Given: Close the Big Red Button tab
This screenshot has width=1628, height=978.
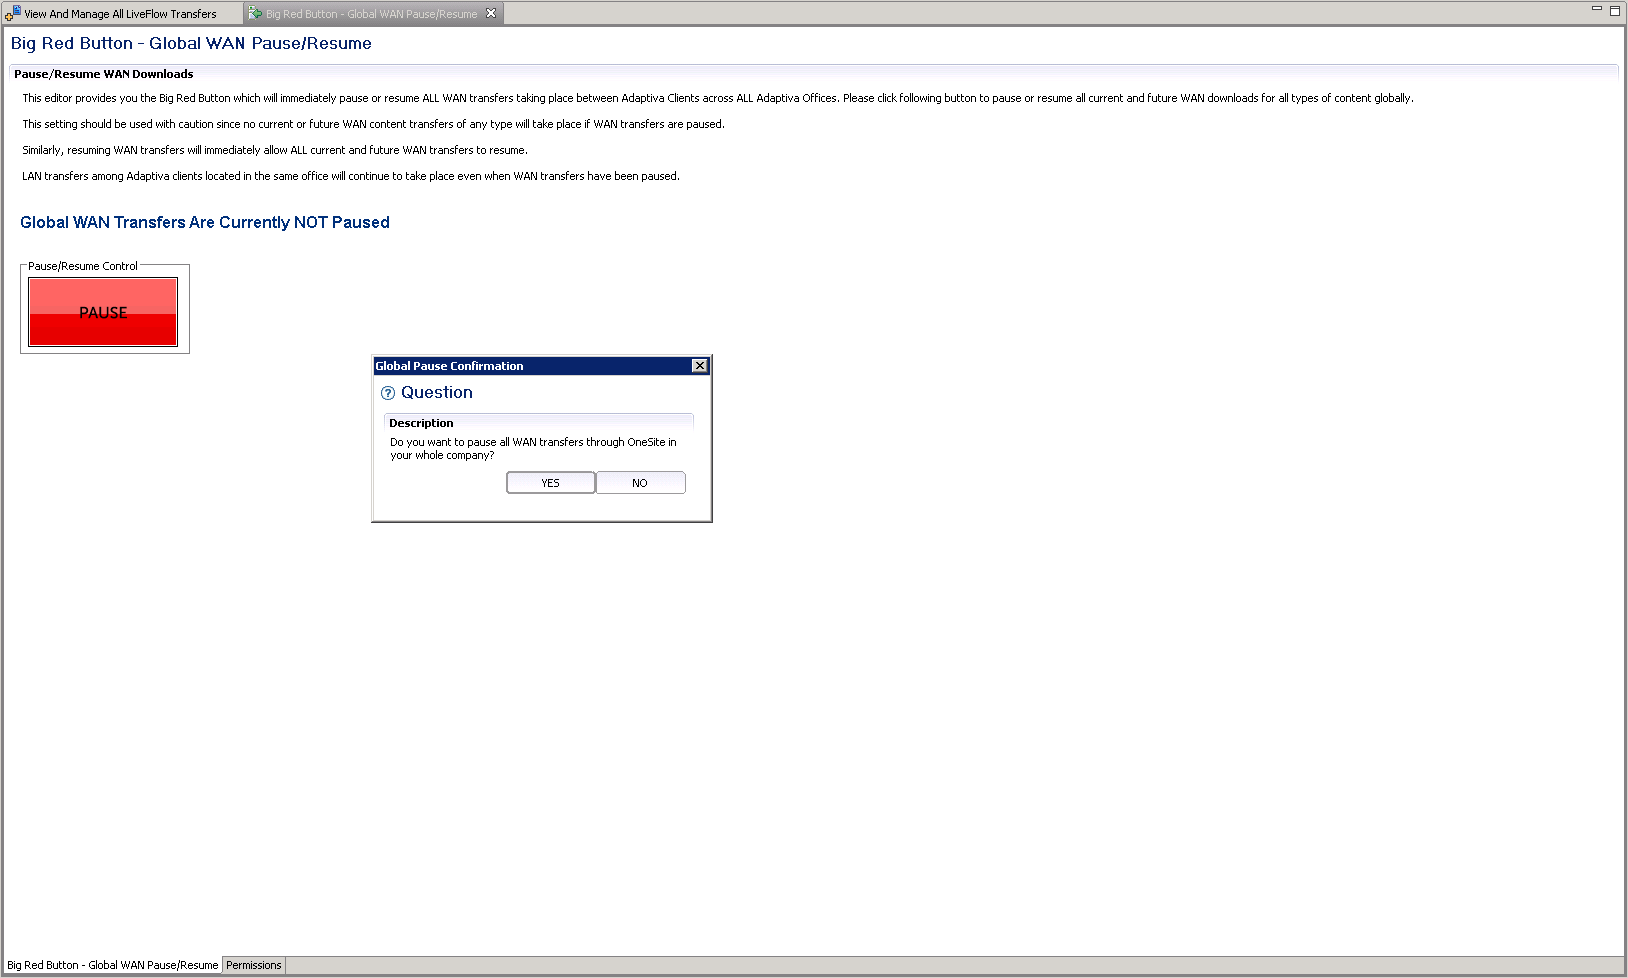Looking at the screenshot, I should (491, 13).
